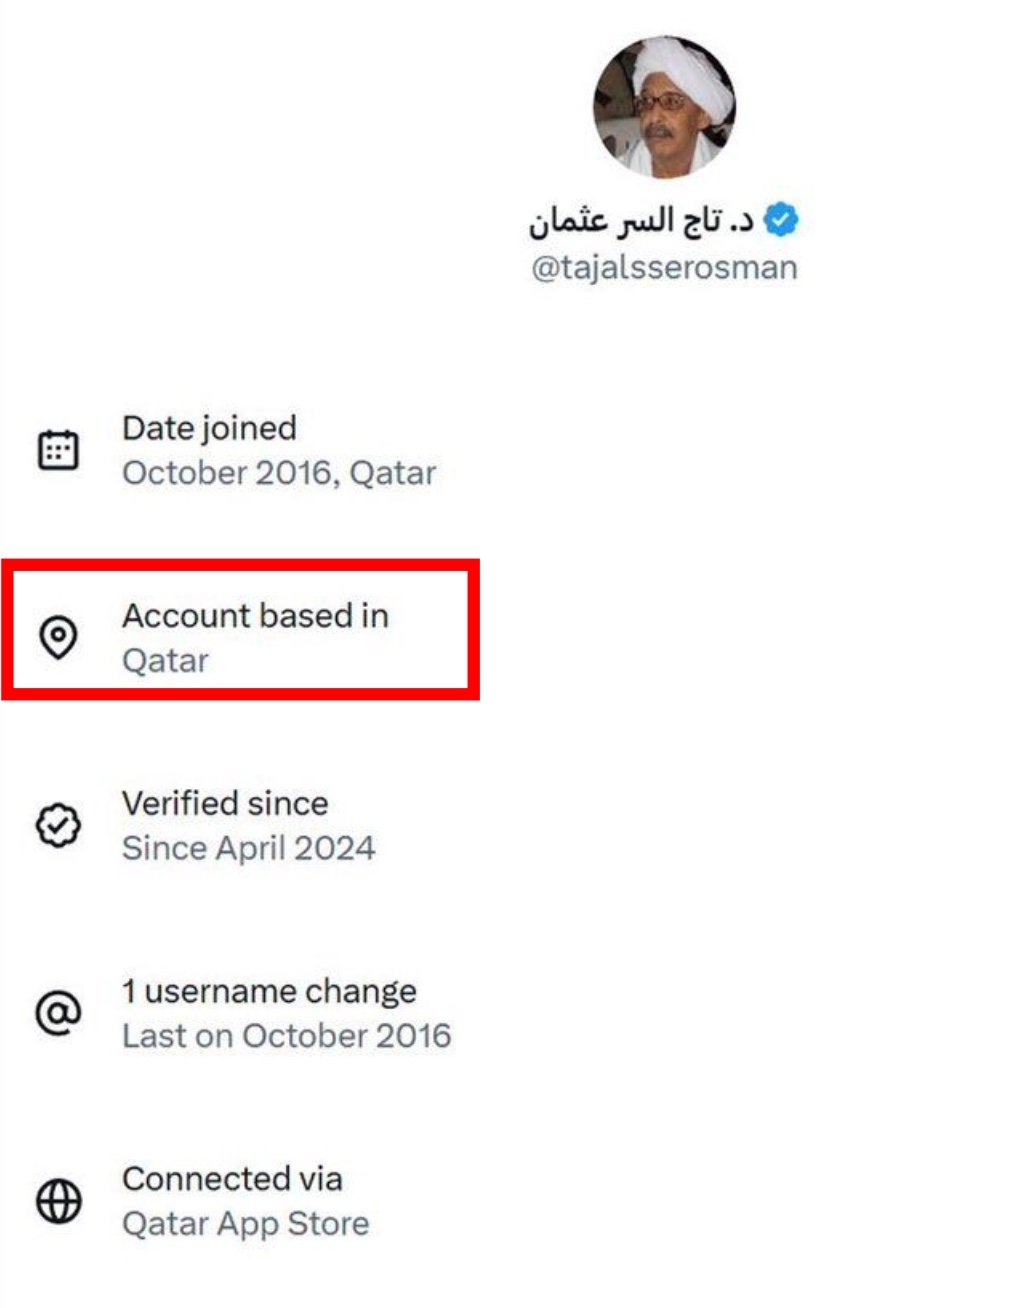The width and height of the screenshot is (1028, 1308).
Task: Click the "Account based in" heading
Action: 255,616
